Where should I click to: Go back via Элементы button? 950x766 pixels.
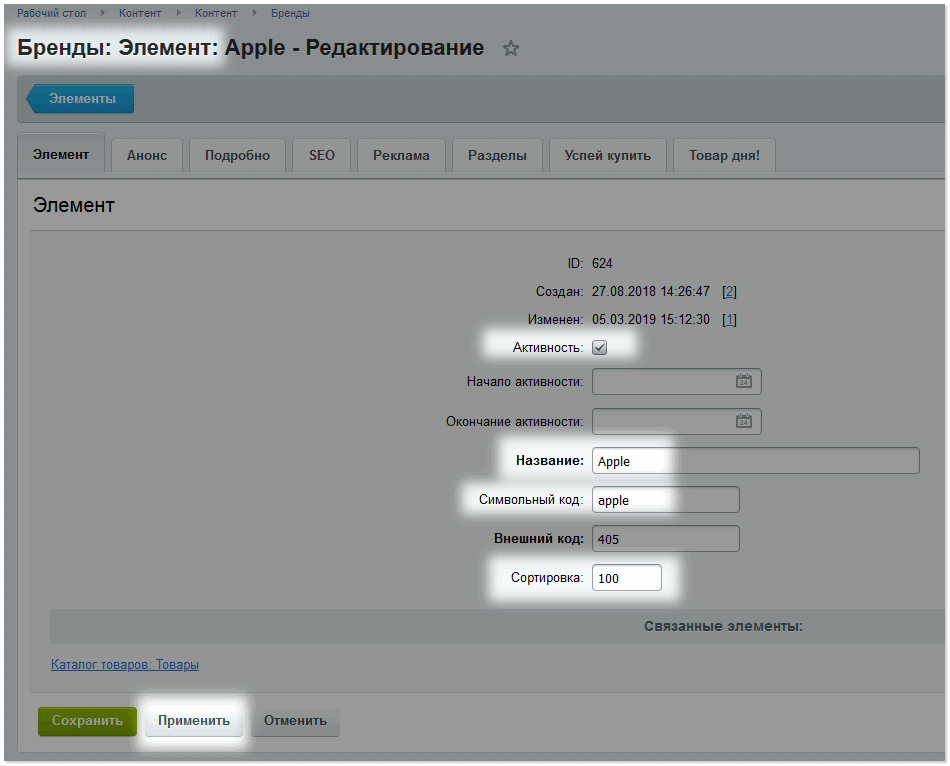[x=80, y=98]
